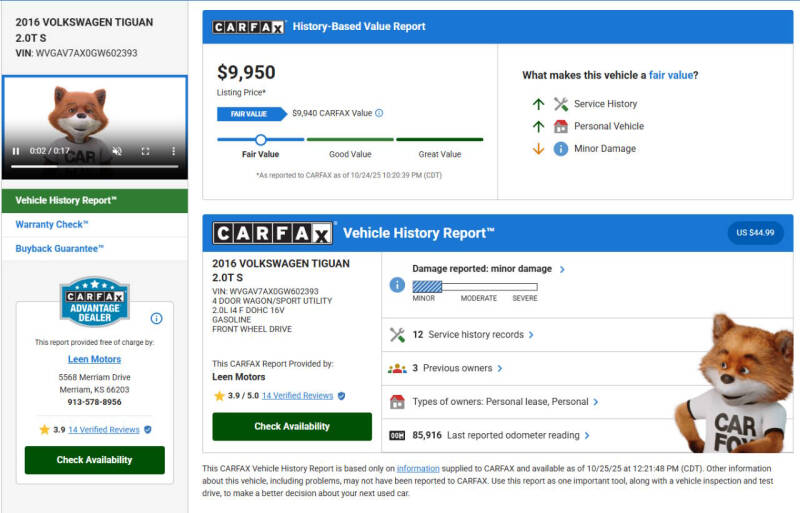Click the damage report info icon

tap(397, 285)
